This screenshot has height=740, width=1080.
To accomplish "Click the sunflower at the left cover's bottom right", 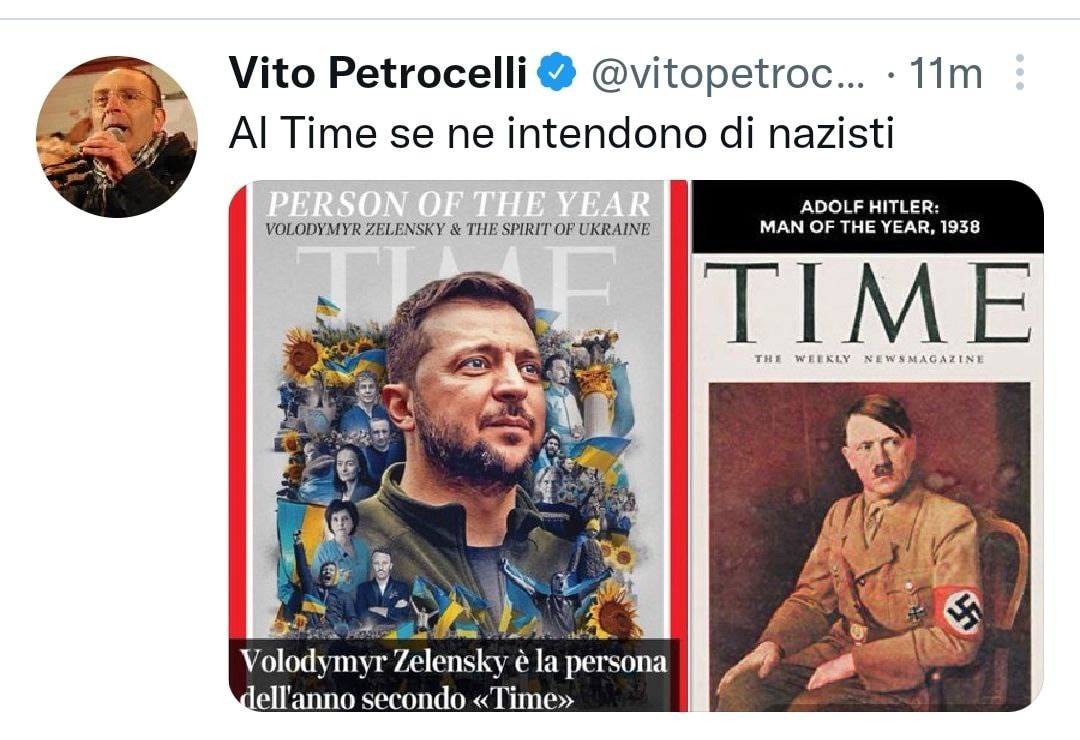I will click(x=615, y=611).
